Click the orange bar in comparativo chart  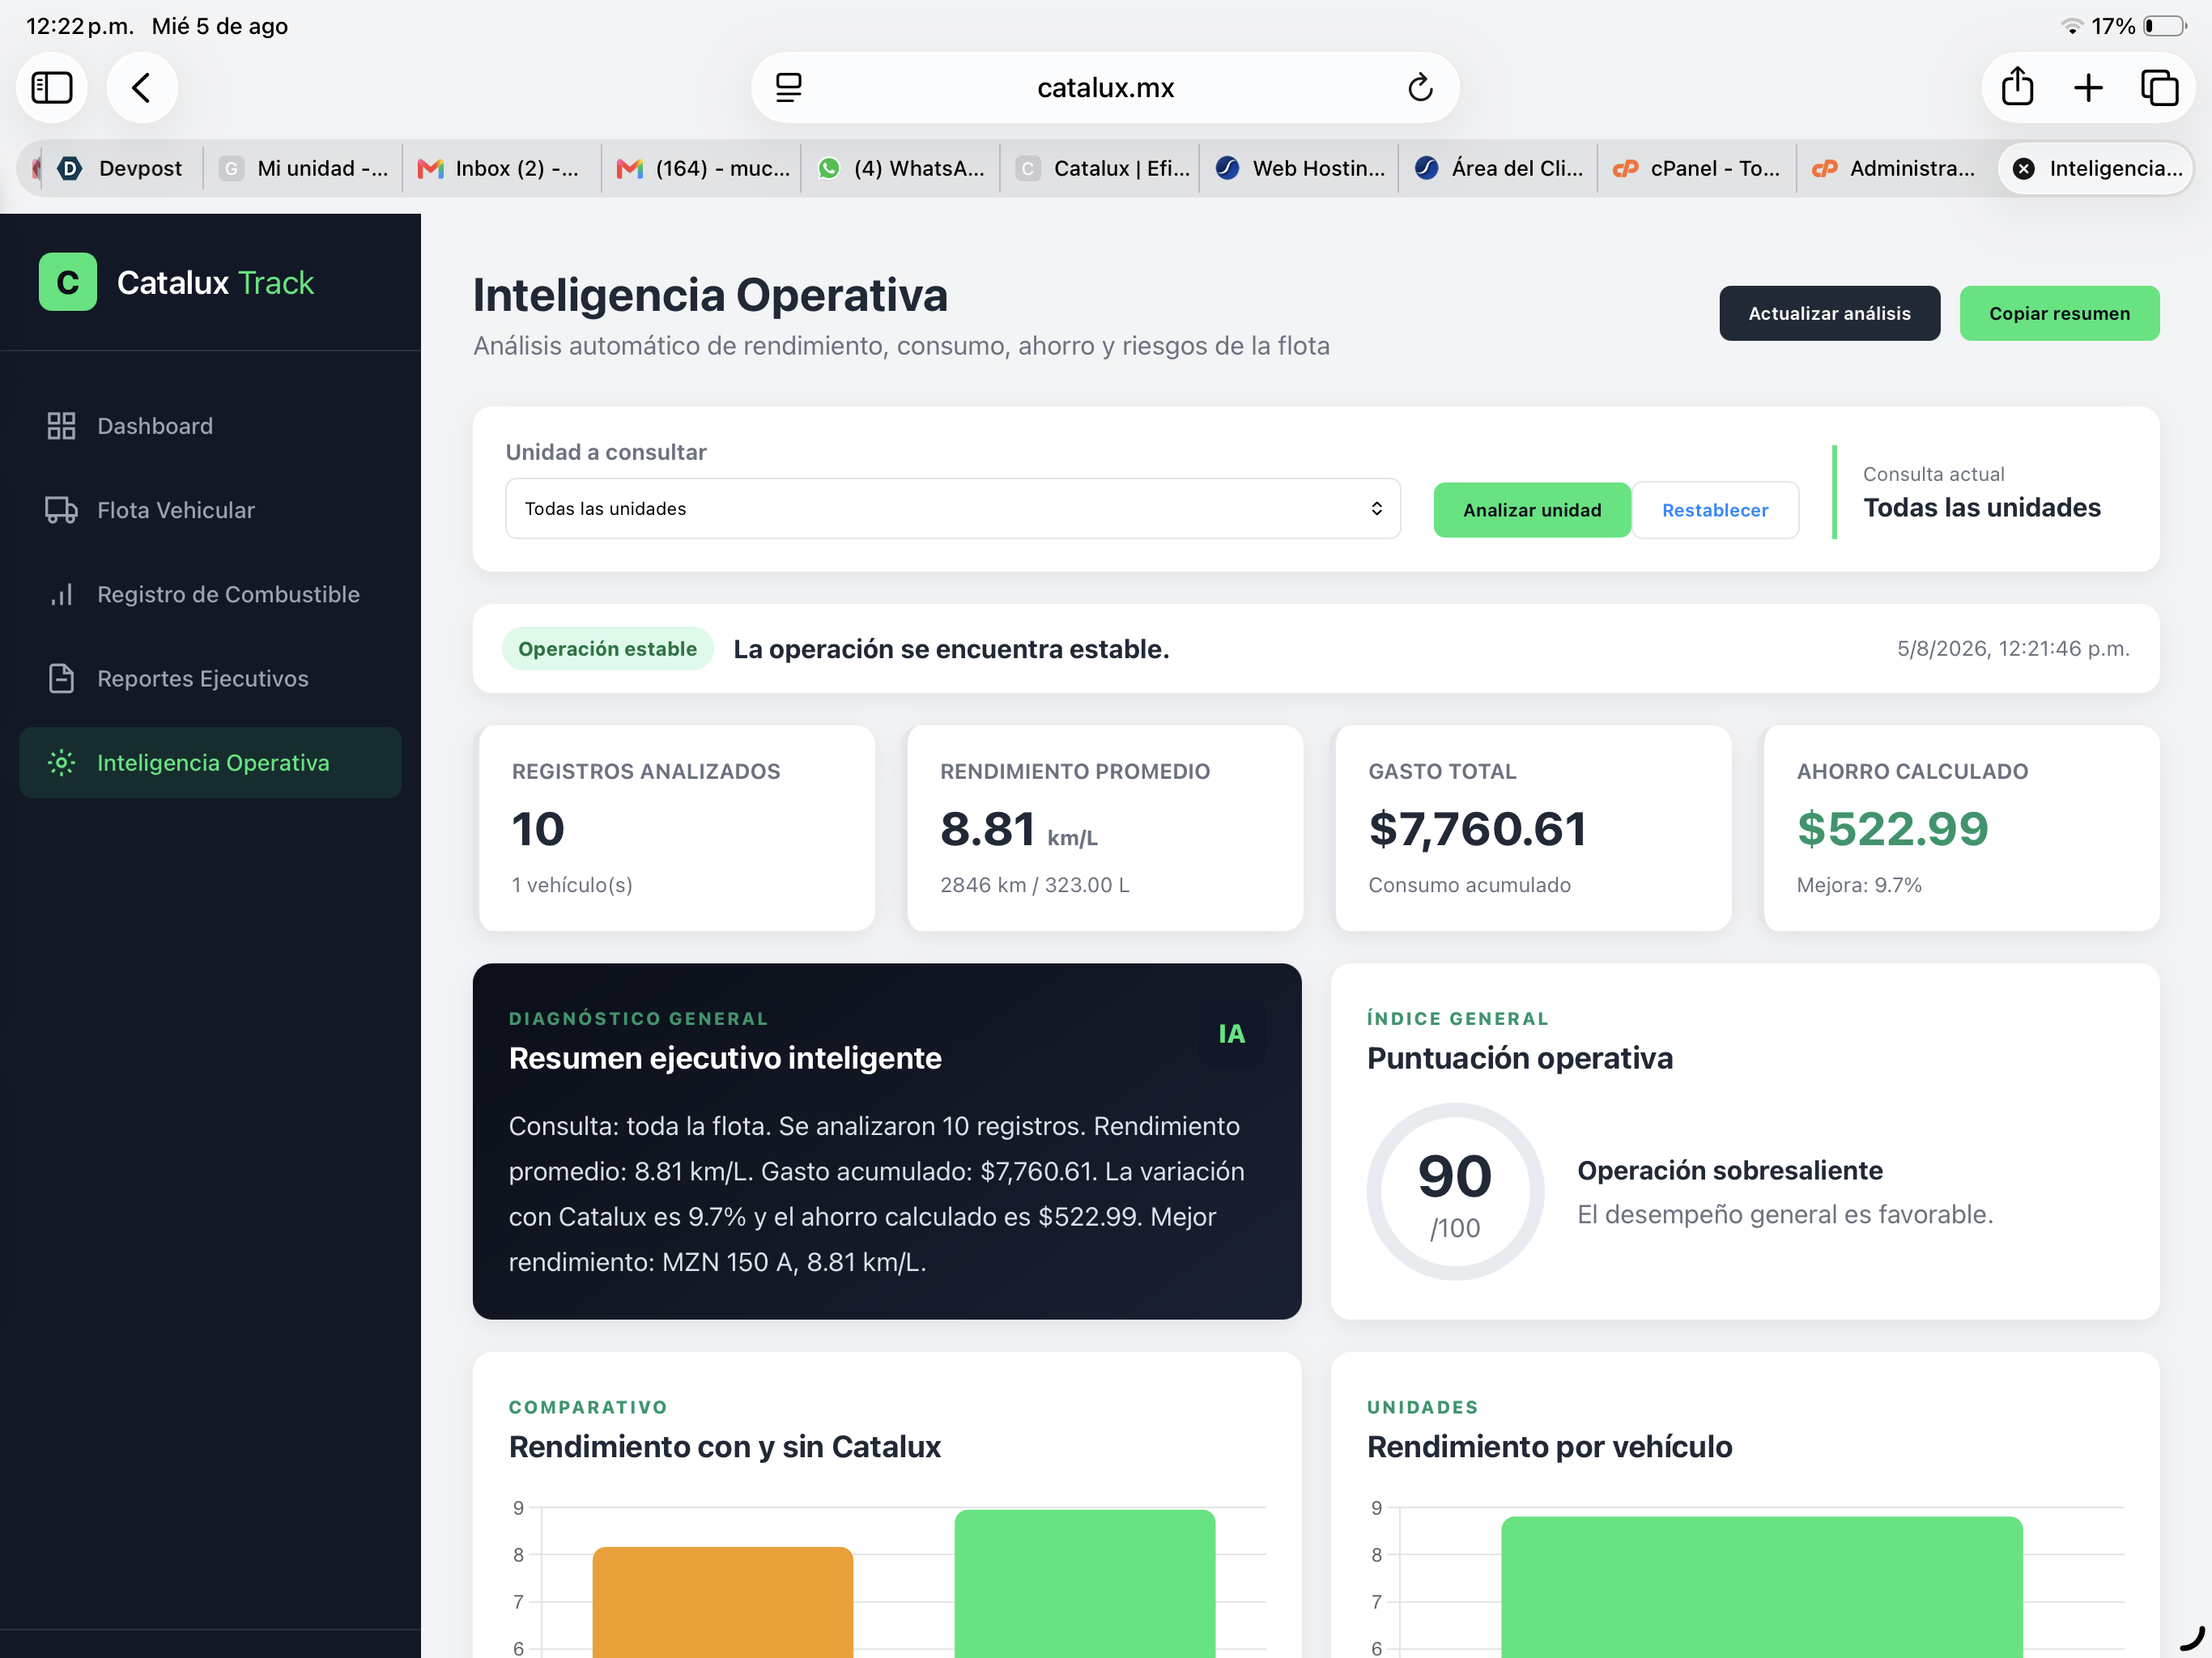[x=723, y=1602]
